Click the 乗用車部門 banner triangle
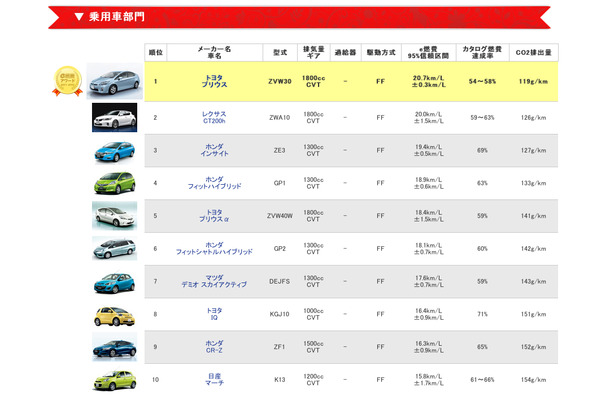Image resolution: width=610 pixels, height=400 pixels. (79, 17)
